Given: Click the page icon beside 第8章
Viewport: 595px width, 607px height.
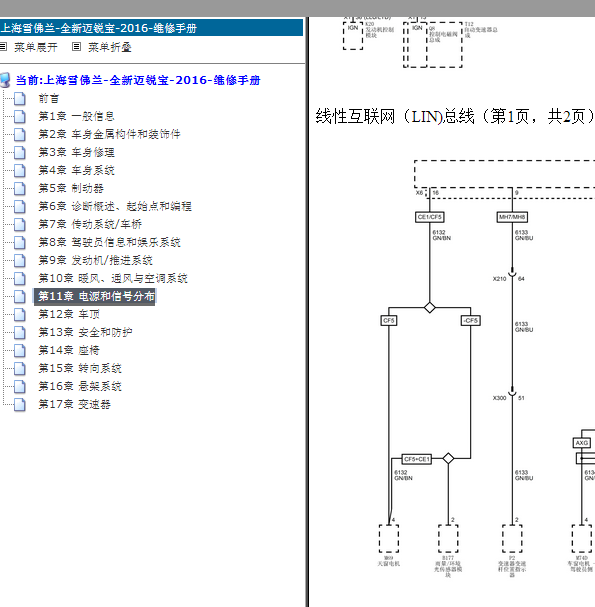Looking at the screenshot, I should 20,243.
